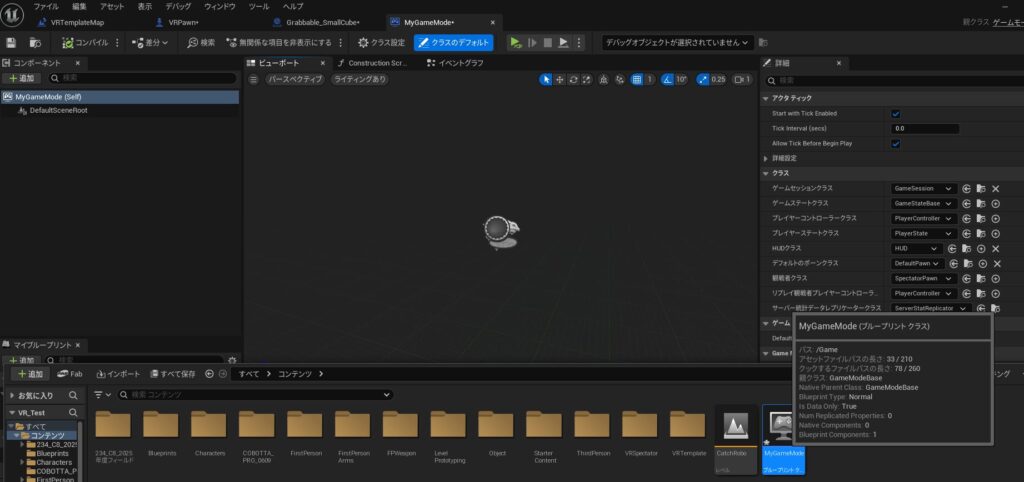Open the 編集 menu
Viewport: 1024px width, 482px height.
pyautogui.click(x=79, y=6)
